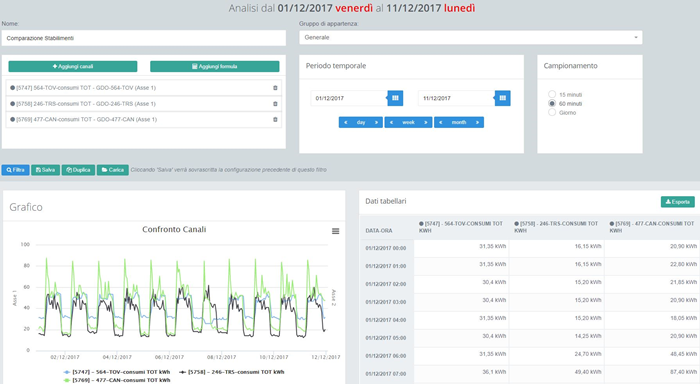Image resolution: width=700 pixels, height=384 pixels.
Task: Delete the 564-TOV-consumi TOT channel row
Action: click(275, 88)
